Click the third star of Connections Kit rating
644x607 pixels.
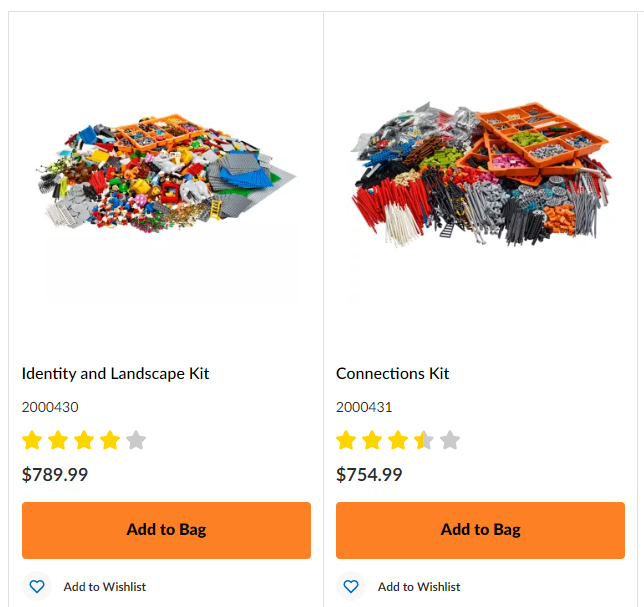(x=398, y=440)
